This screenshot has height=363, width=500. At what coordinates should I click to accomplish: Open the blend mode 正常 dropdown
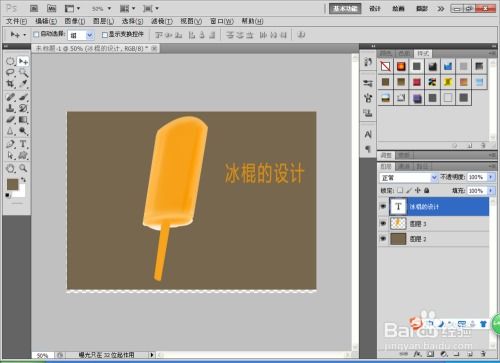434,177
